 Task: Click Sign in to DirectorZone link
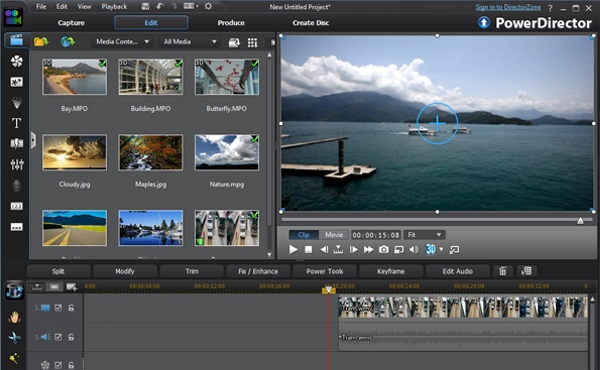pyautogui.click(x=508, y=7)
